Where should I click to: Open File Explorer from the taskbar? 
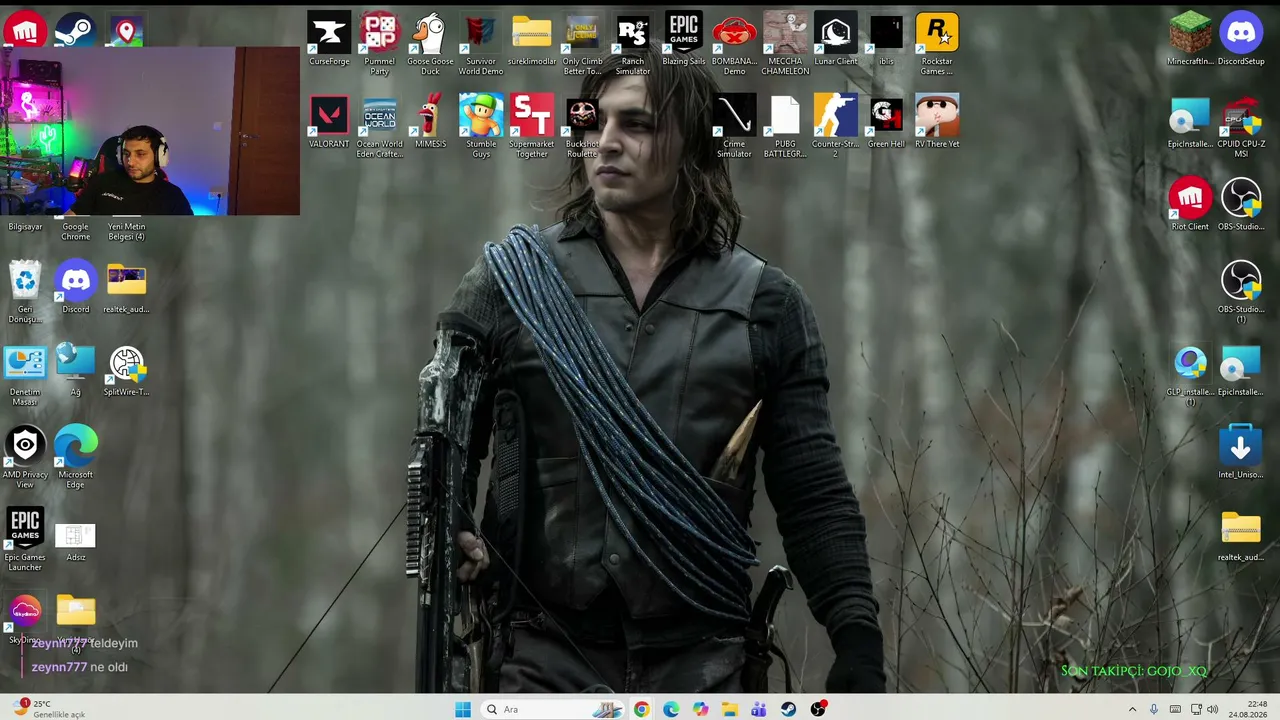pos(730,709)
